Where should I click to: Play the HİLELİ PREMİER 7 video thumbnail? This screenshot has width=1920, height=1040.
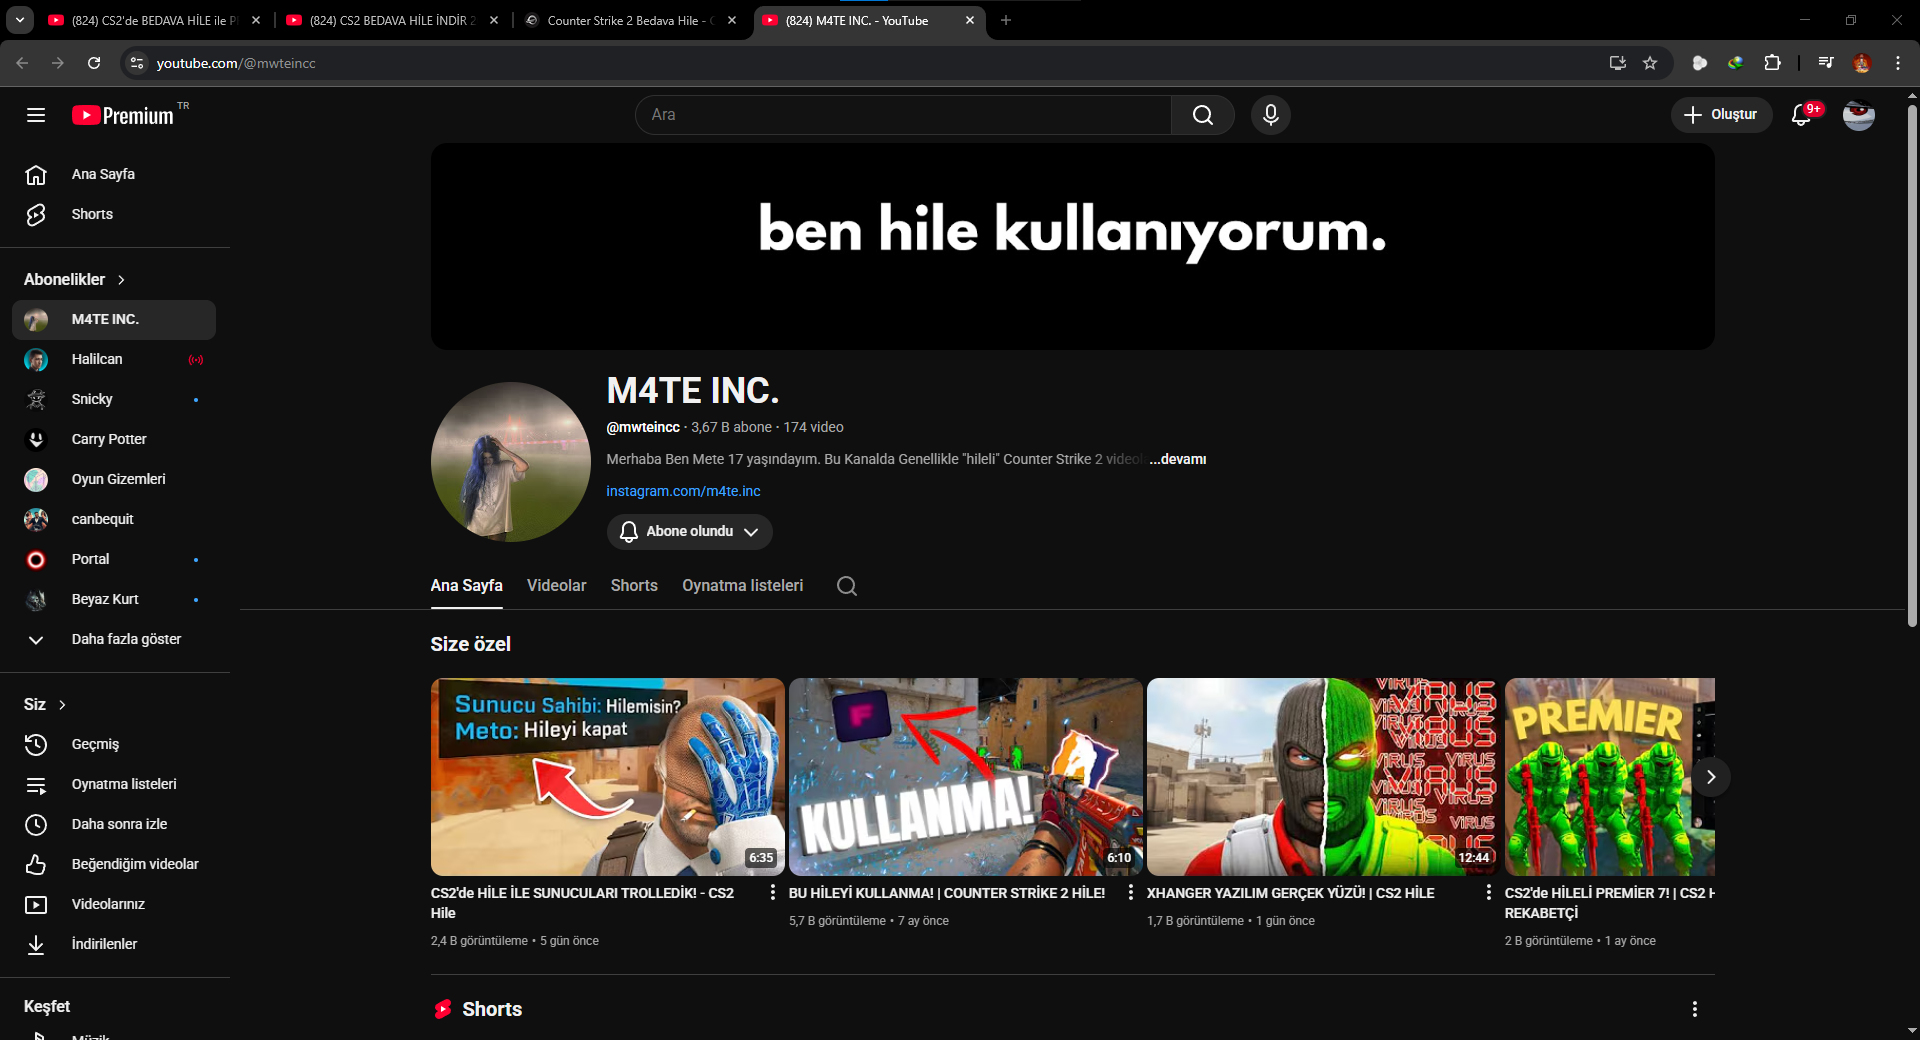1610,777
